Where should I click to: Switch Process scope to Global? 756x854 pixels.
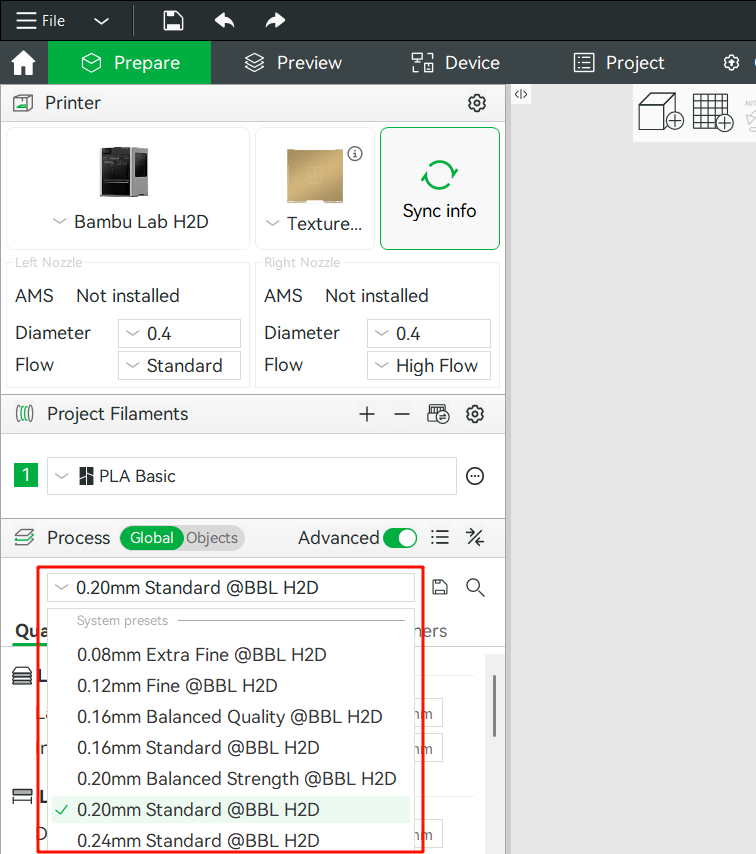[x=152, y=538]
